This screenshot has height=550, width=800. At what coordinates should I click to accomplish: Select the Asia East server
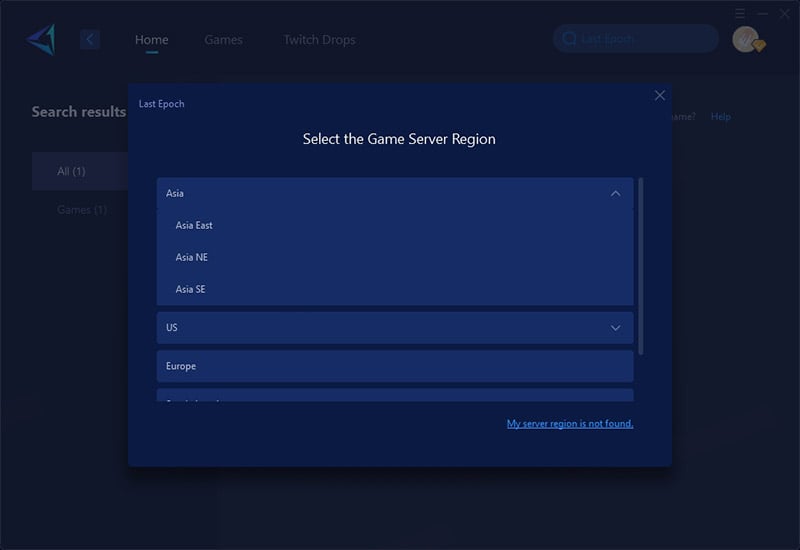click(x=395, y=225)
